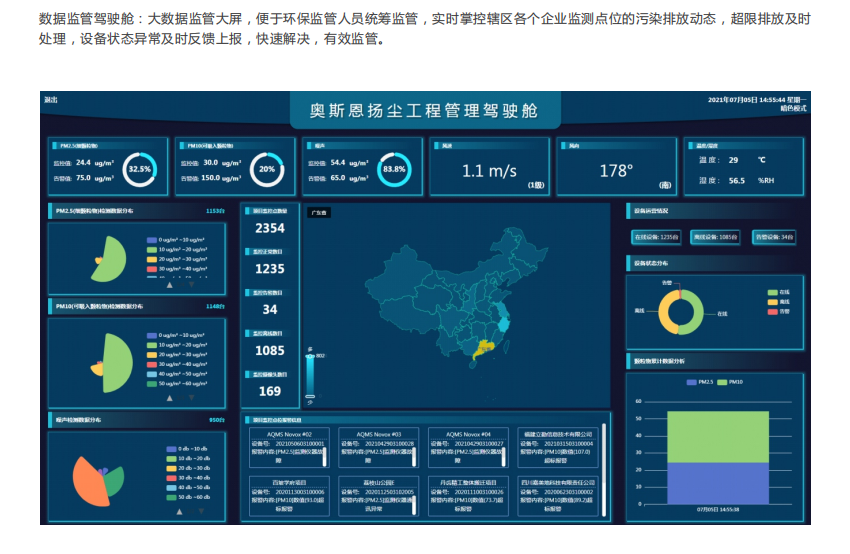This screenshot has width=850, height=554.
Task: Toggle PM10 chart legend 40~50 ug/m³ entry
Action: point(177,374)
